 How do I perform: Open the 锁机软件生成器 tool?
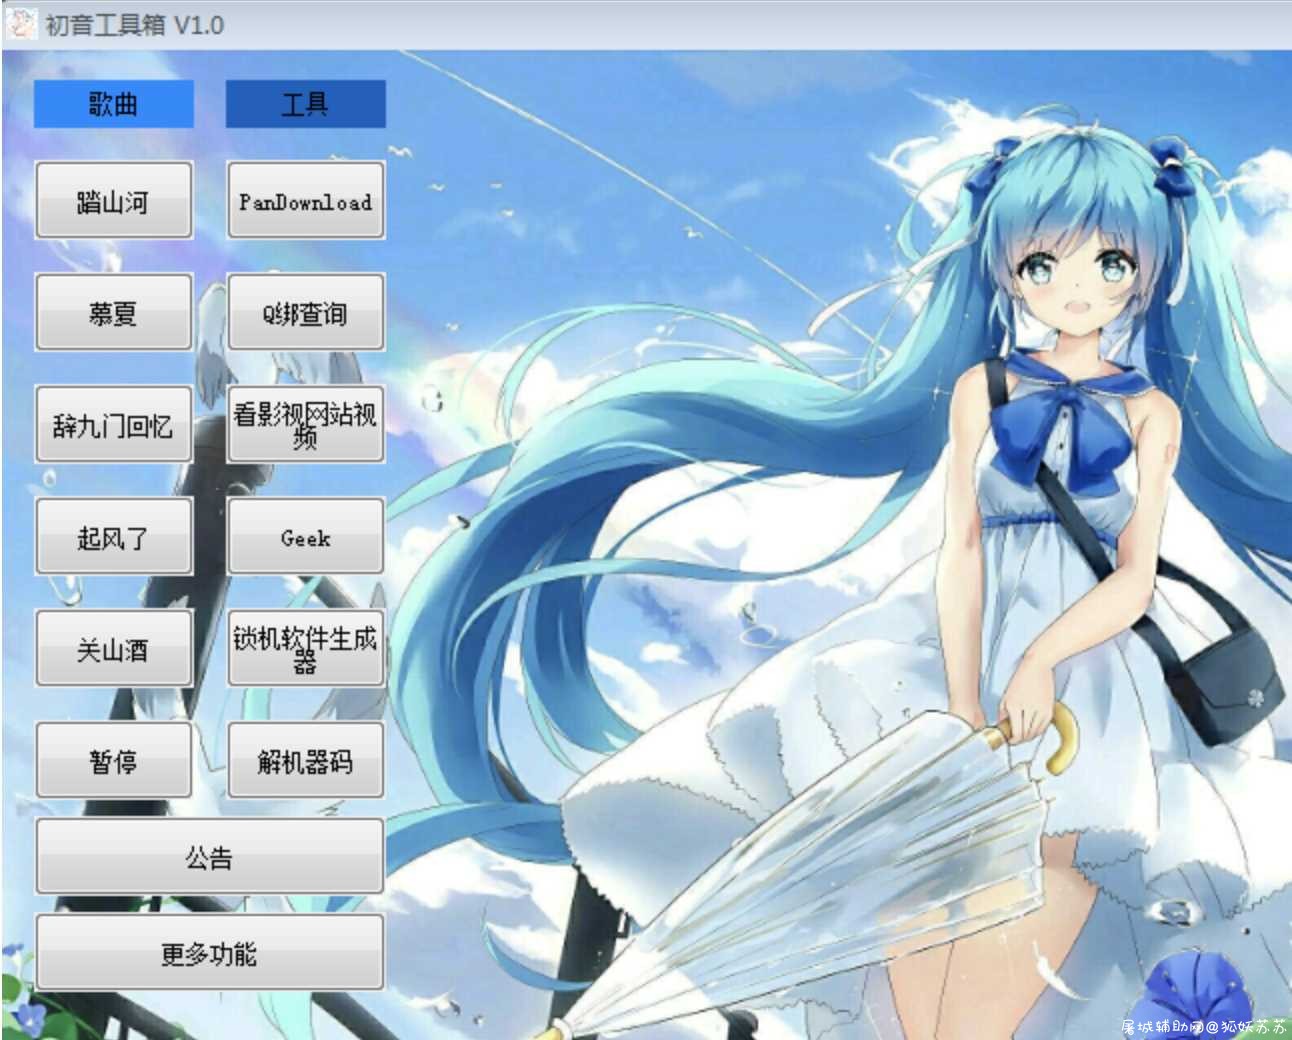[x=306, y=649]
